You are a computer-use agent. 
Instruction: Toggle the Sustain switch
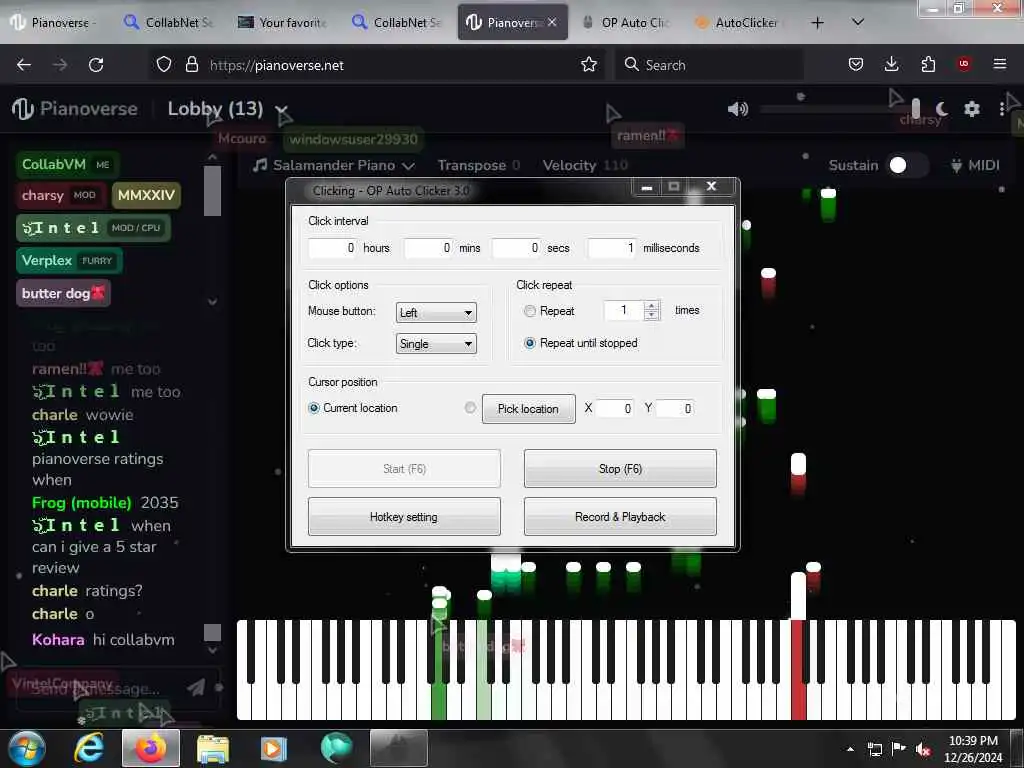[x=908, y=165]
